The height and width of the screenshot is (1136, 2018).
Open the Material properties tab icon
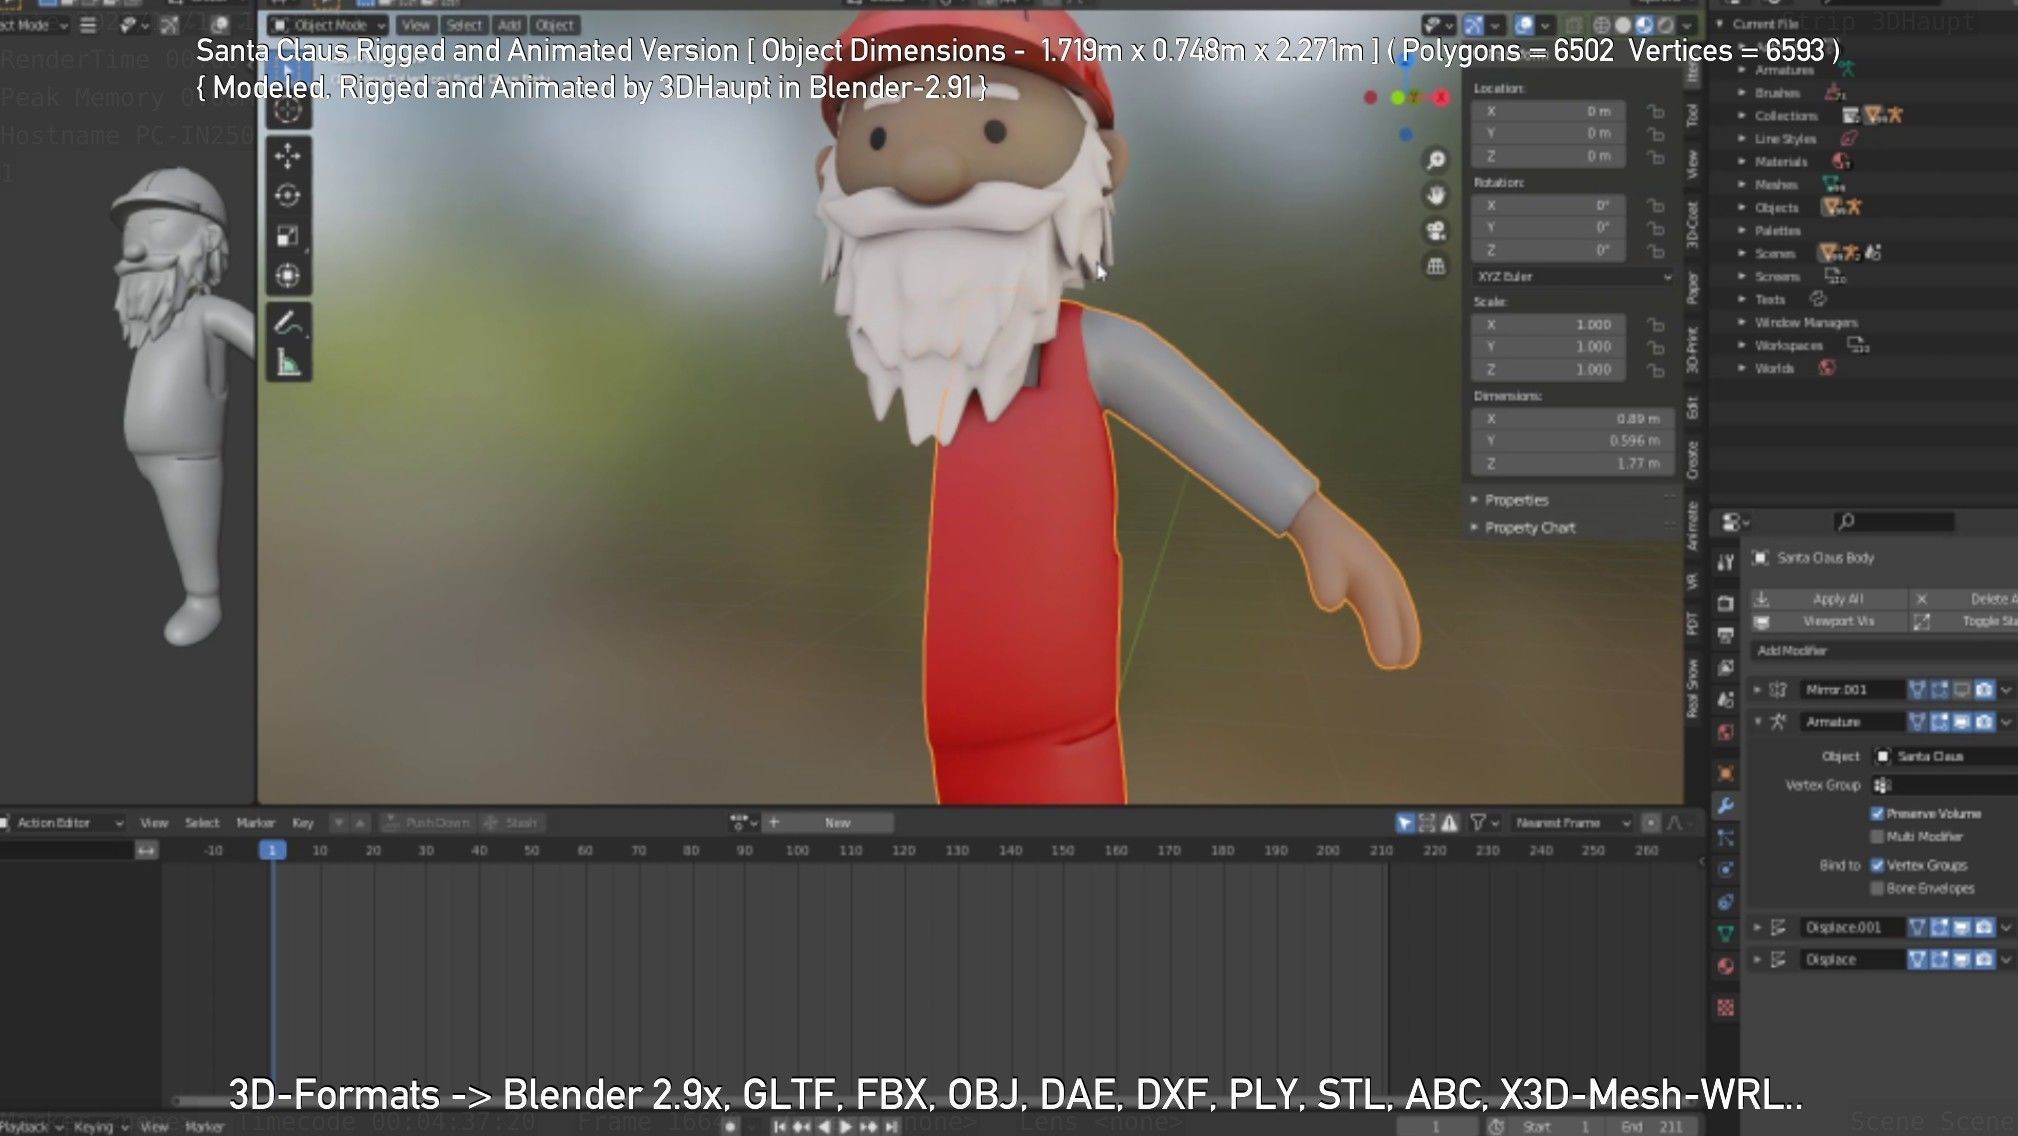1726,966
